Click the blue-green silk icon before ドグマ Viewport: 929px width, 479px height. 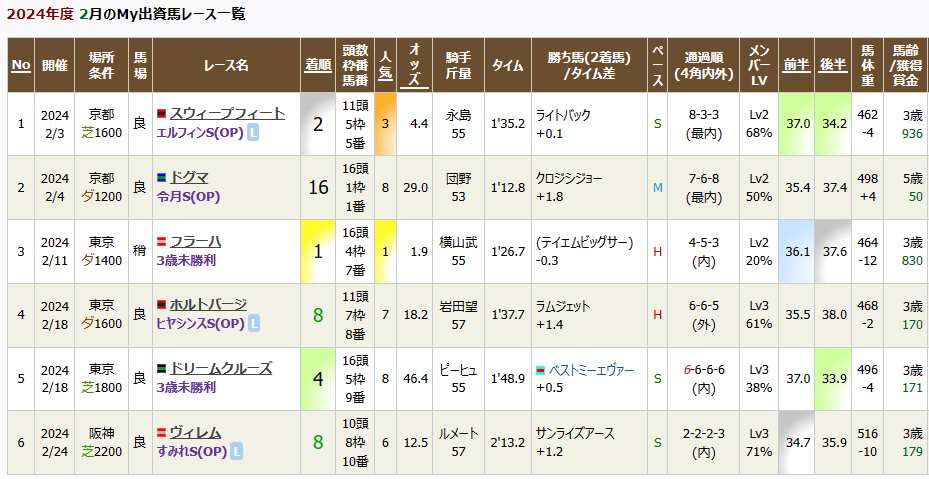coord(161,177)
